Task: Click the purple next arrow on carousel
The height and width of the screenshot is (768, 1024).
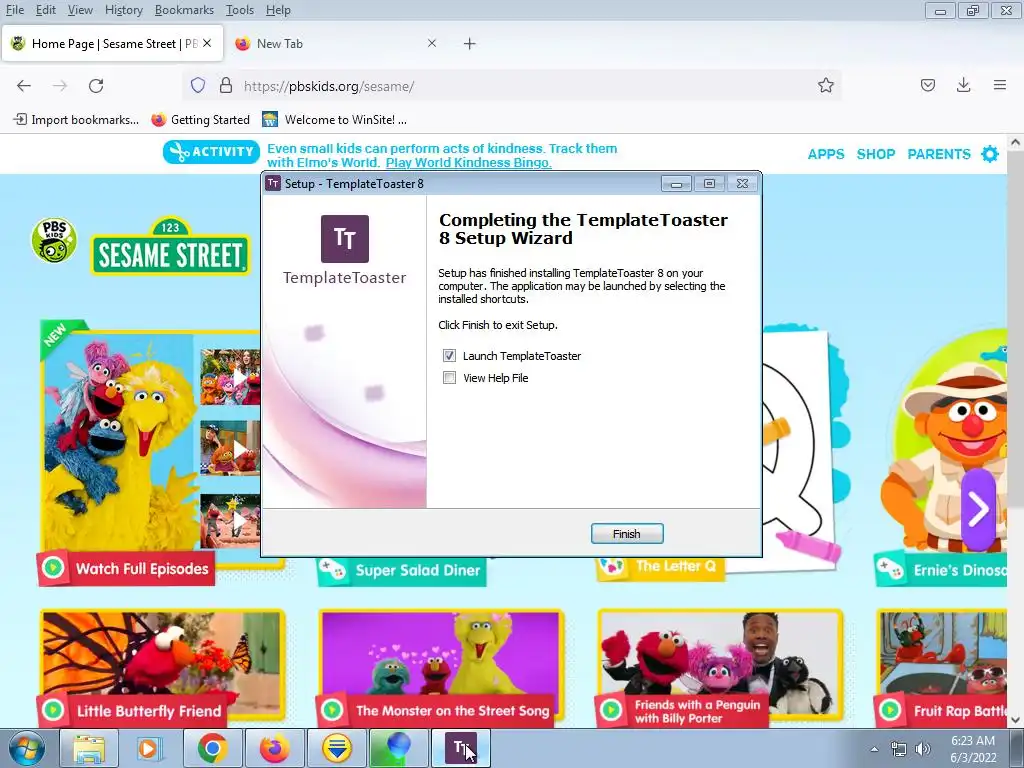Action: tap(978, 509)
